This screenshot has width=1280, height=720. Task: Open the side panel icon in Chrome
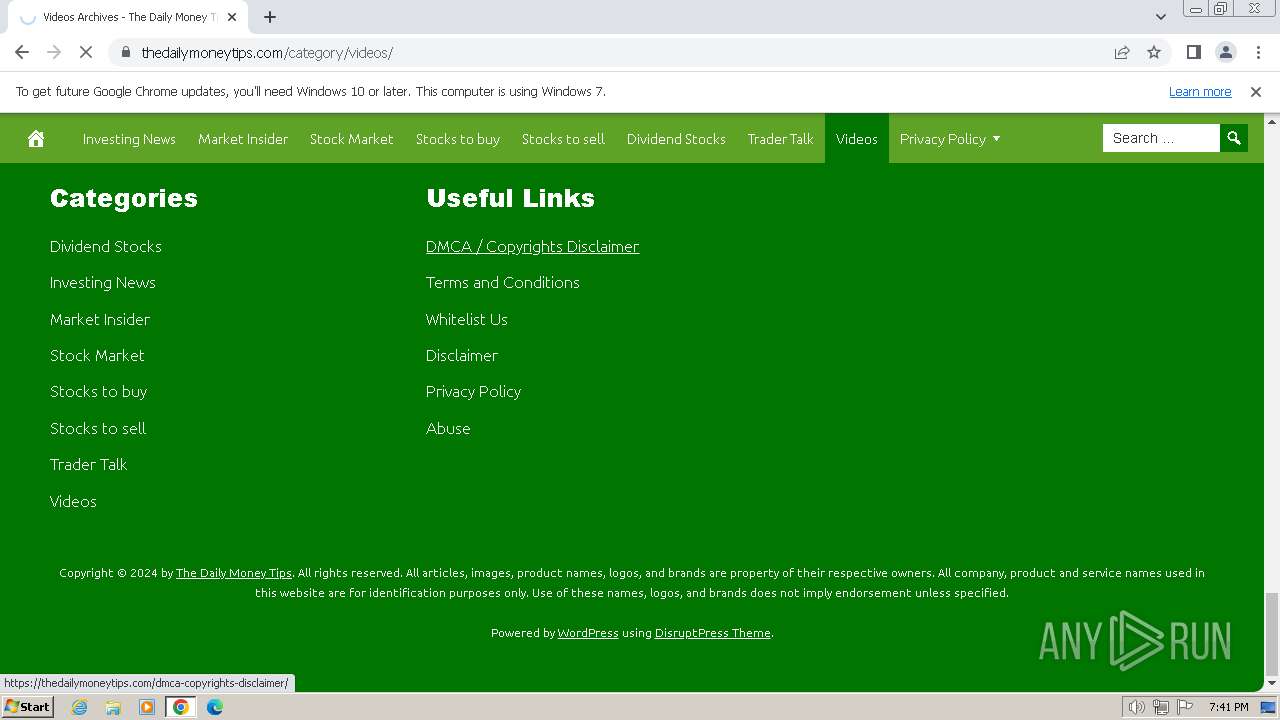(1194, 52)
